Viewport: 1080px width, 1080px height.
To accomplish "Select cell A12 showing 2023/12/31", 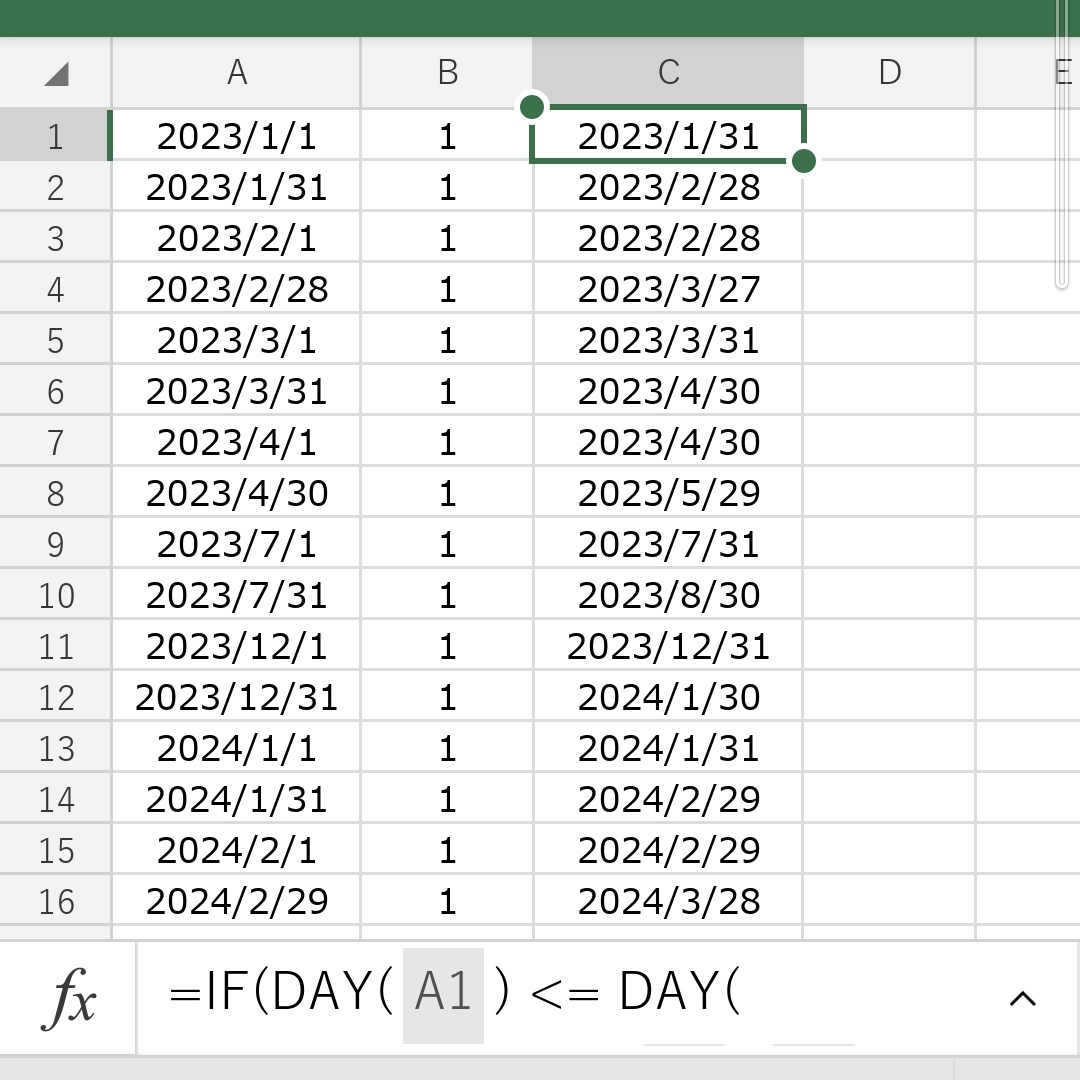I will tap(236, 697).
